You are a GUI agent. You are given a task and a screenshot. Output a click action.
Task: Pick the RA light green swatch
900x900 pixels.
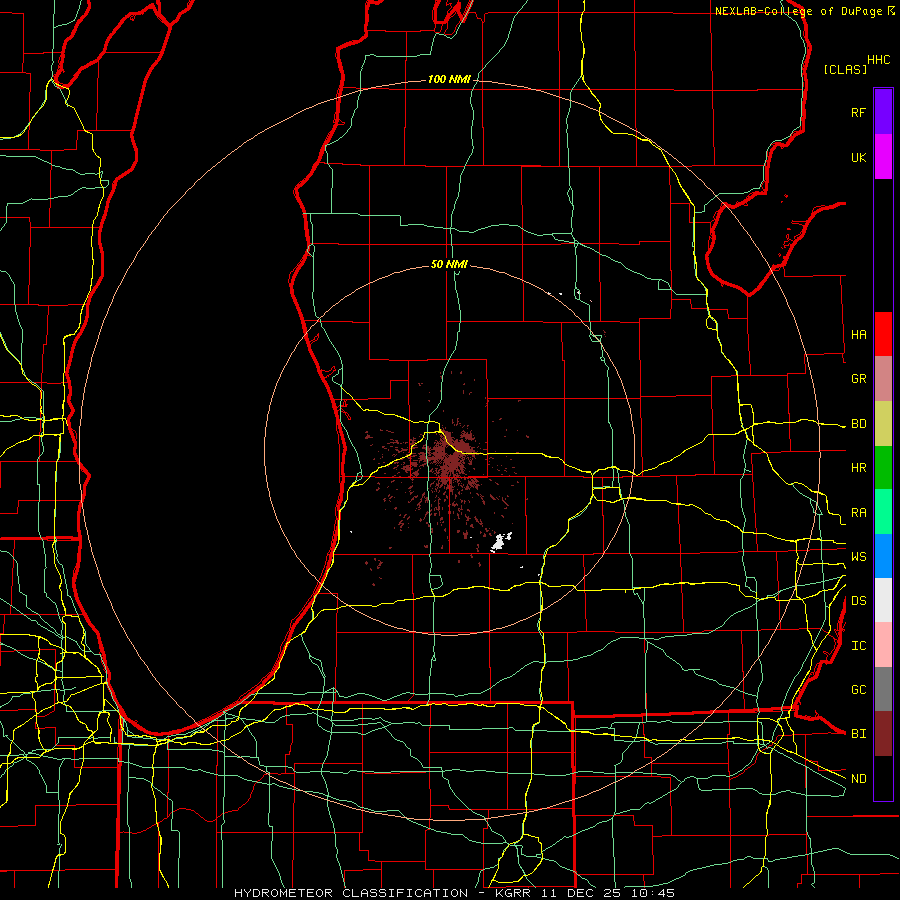coord(883,512)
